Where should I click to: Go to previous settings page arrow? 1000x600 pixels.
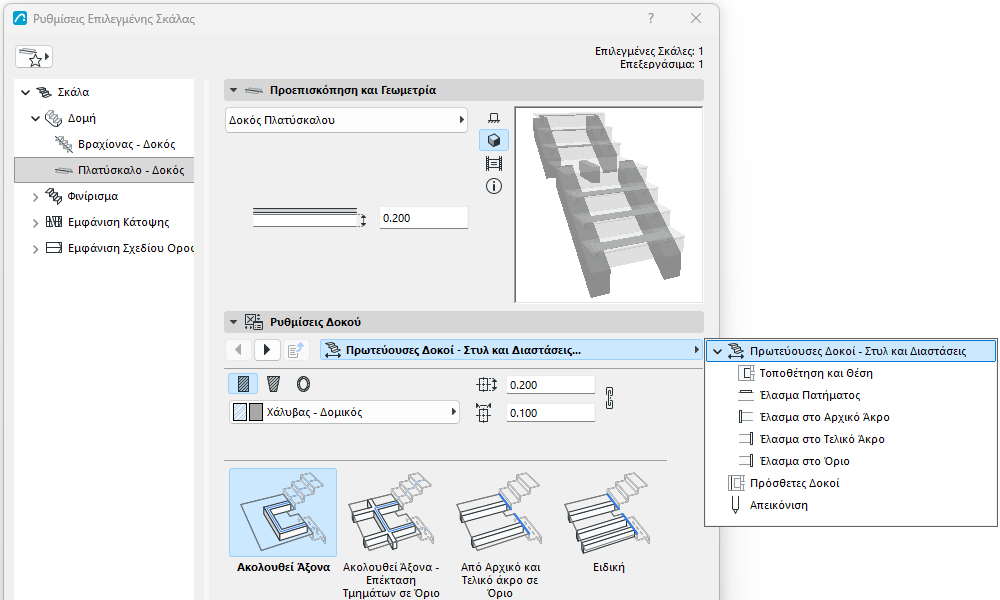(239, 349)
